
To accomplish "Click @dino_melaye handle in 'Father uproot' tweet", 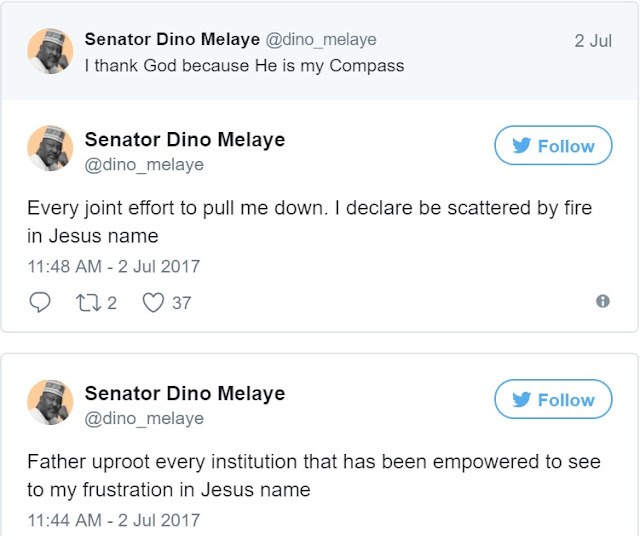I will [x=144, y=419].
